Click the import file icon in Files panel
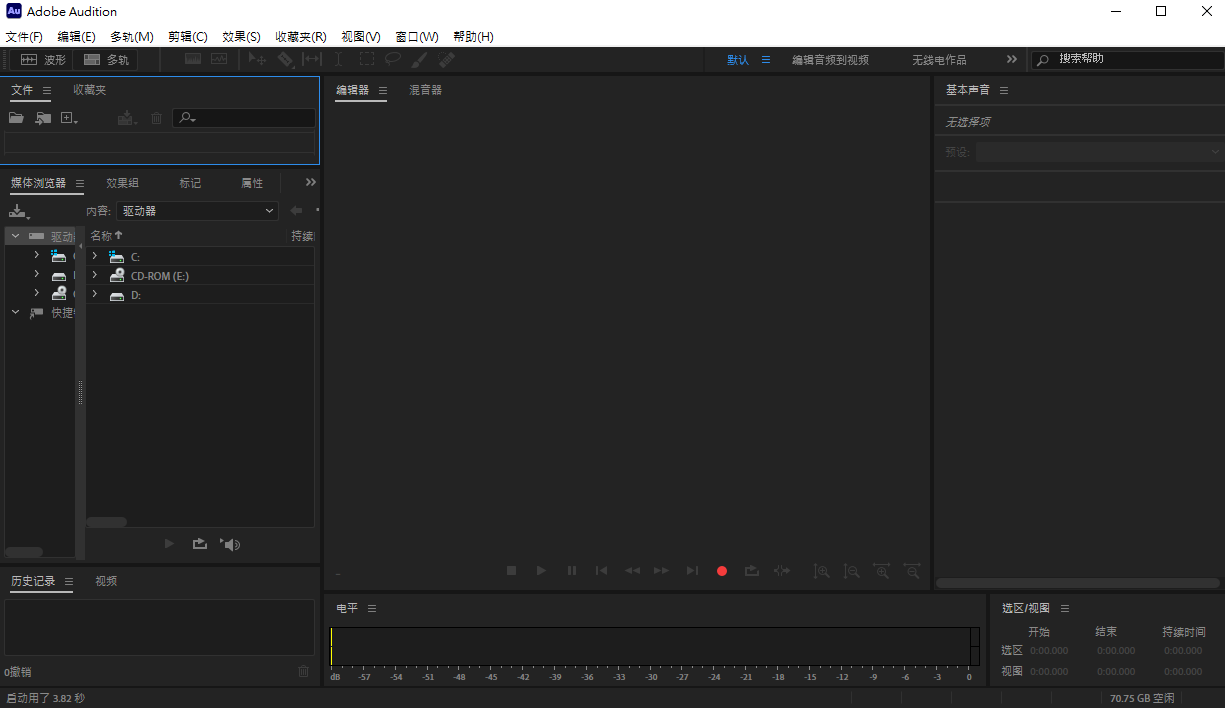Screen dimensions: 1225x708 (x=43, y=118)
